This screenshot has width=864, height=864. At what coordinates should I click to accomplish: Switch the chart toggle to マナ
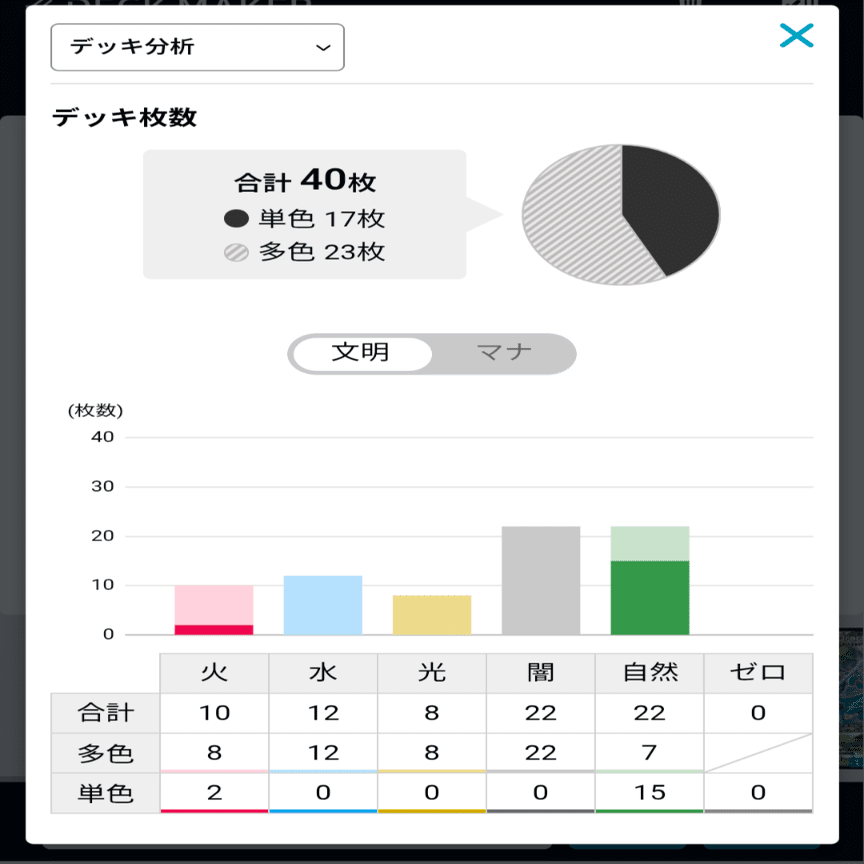click(505, 353)
